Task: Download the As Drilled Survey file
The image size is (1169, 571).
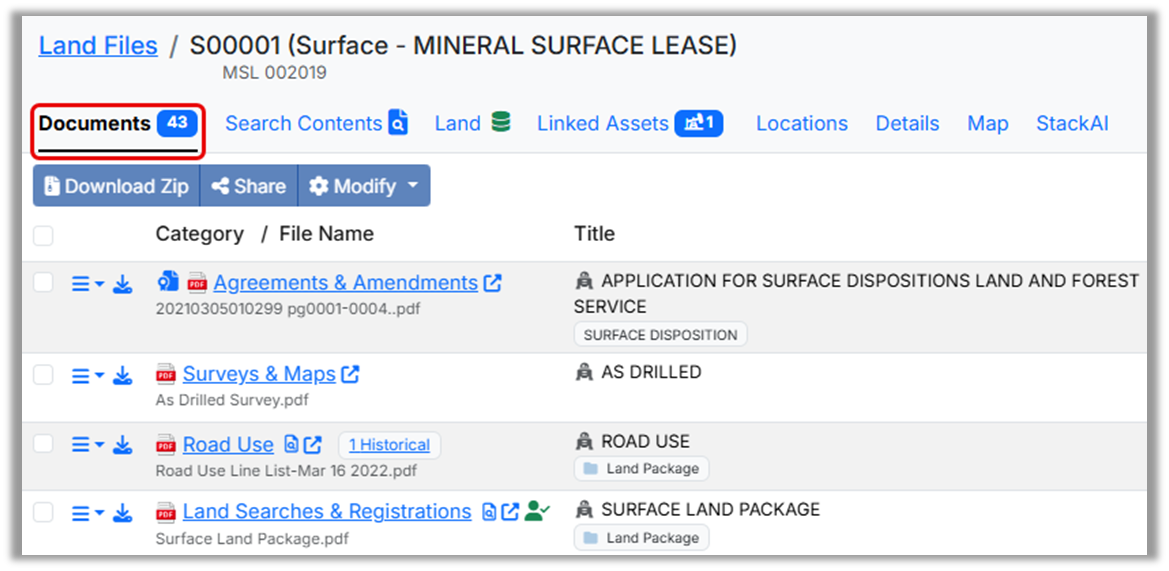Action: click(123, 376)
